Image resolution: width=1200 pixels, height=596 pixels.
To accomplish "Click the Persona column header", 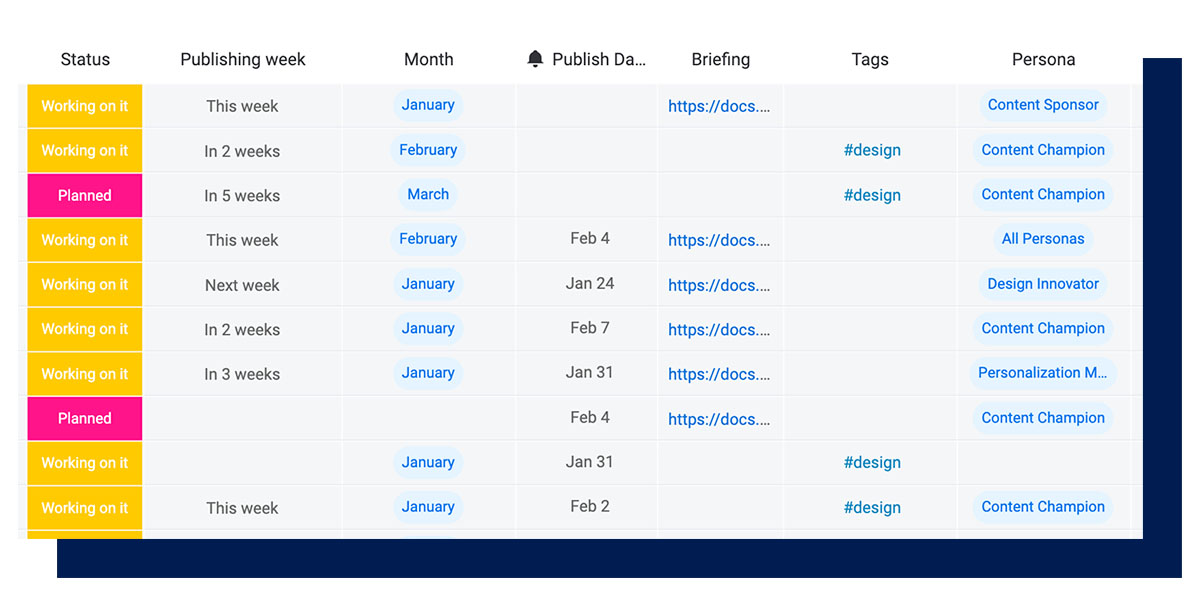I will click(x=1043, y=59).
